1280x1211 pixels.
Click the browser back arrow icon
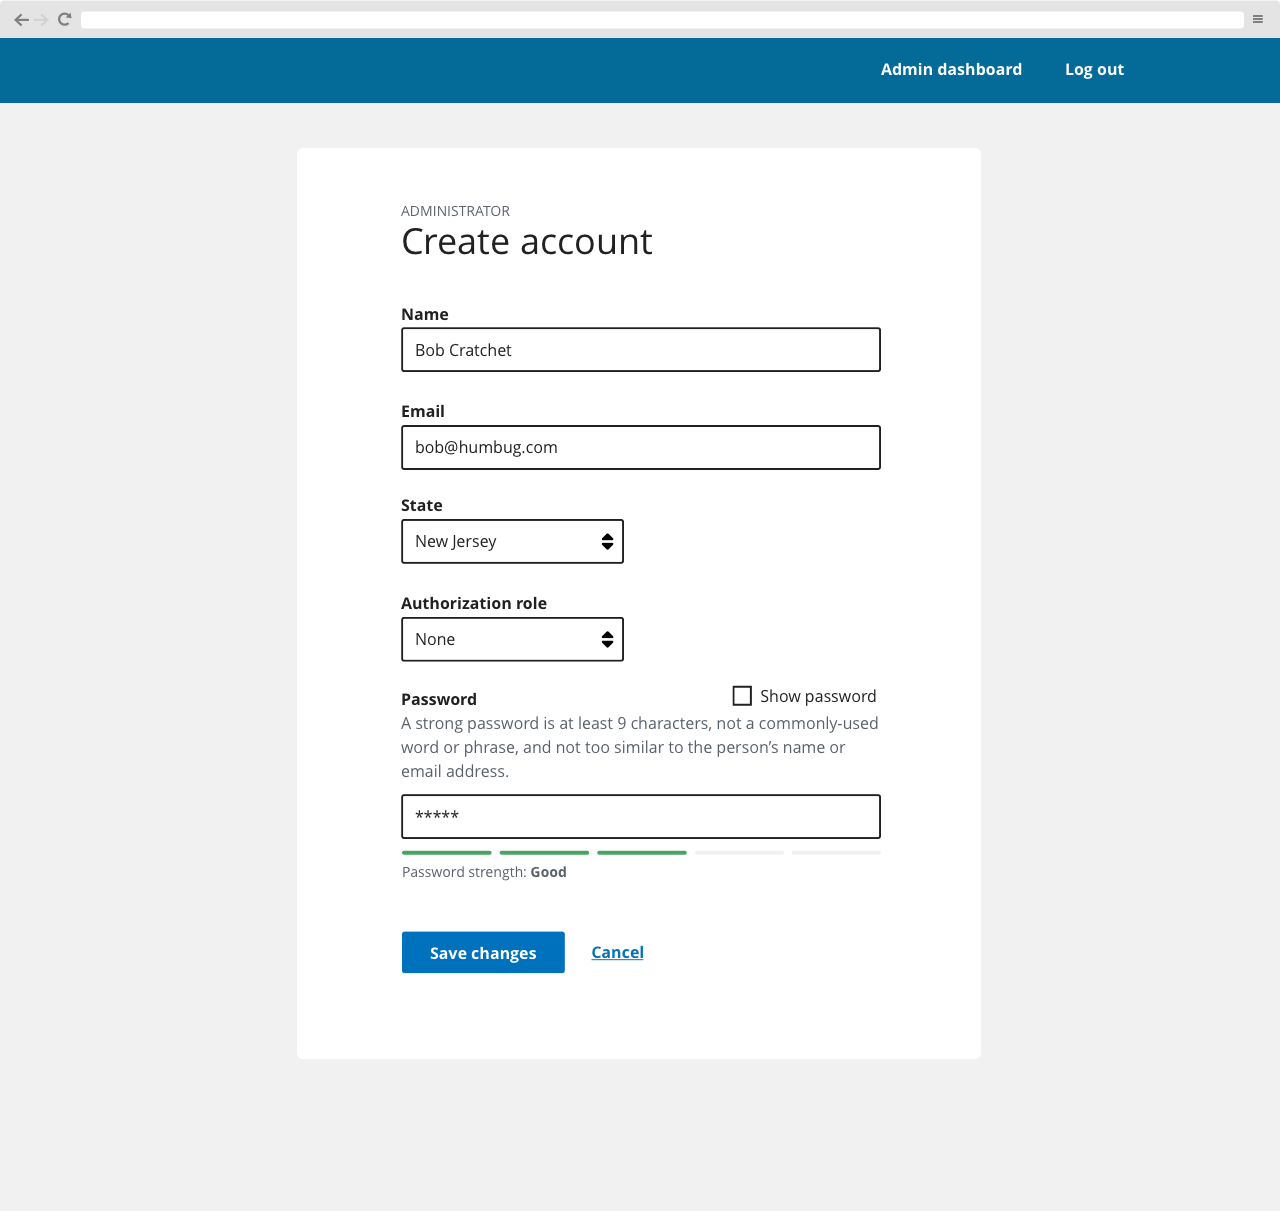tap(22, 18)
